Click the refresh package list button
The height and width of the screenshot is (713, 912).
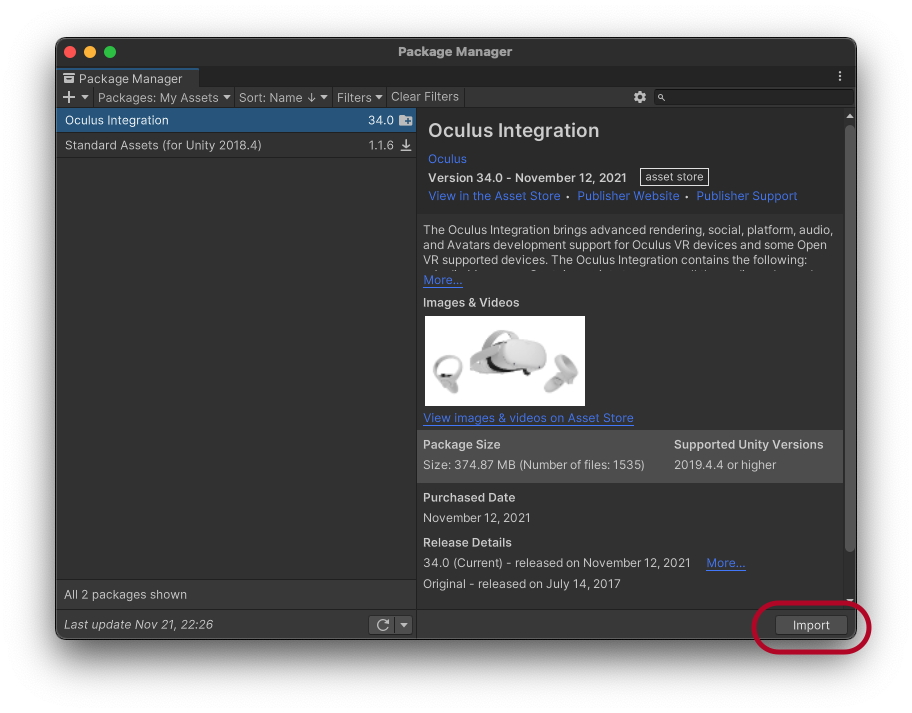383,625
